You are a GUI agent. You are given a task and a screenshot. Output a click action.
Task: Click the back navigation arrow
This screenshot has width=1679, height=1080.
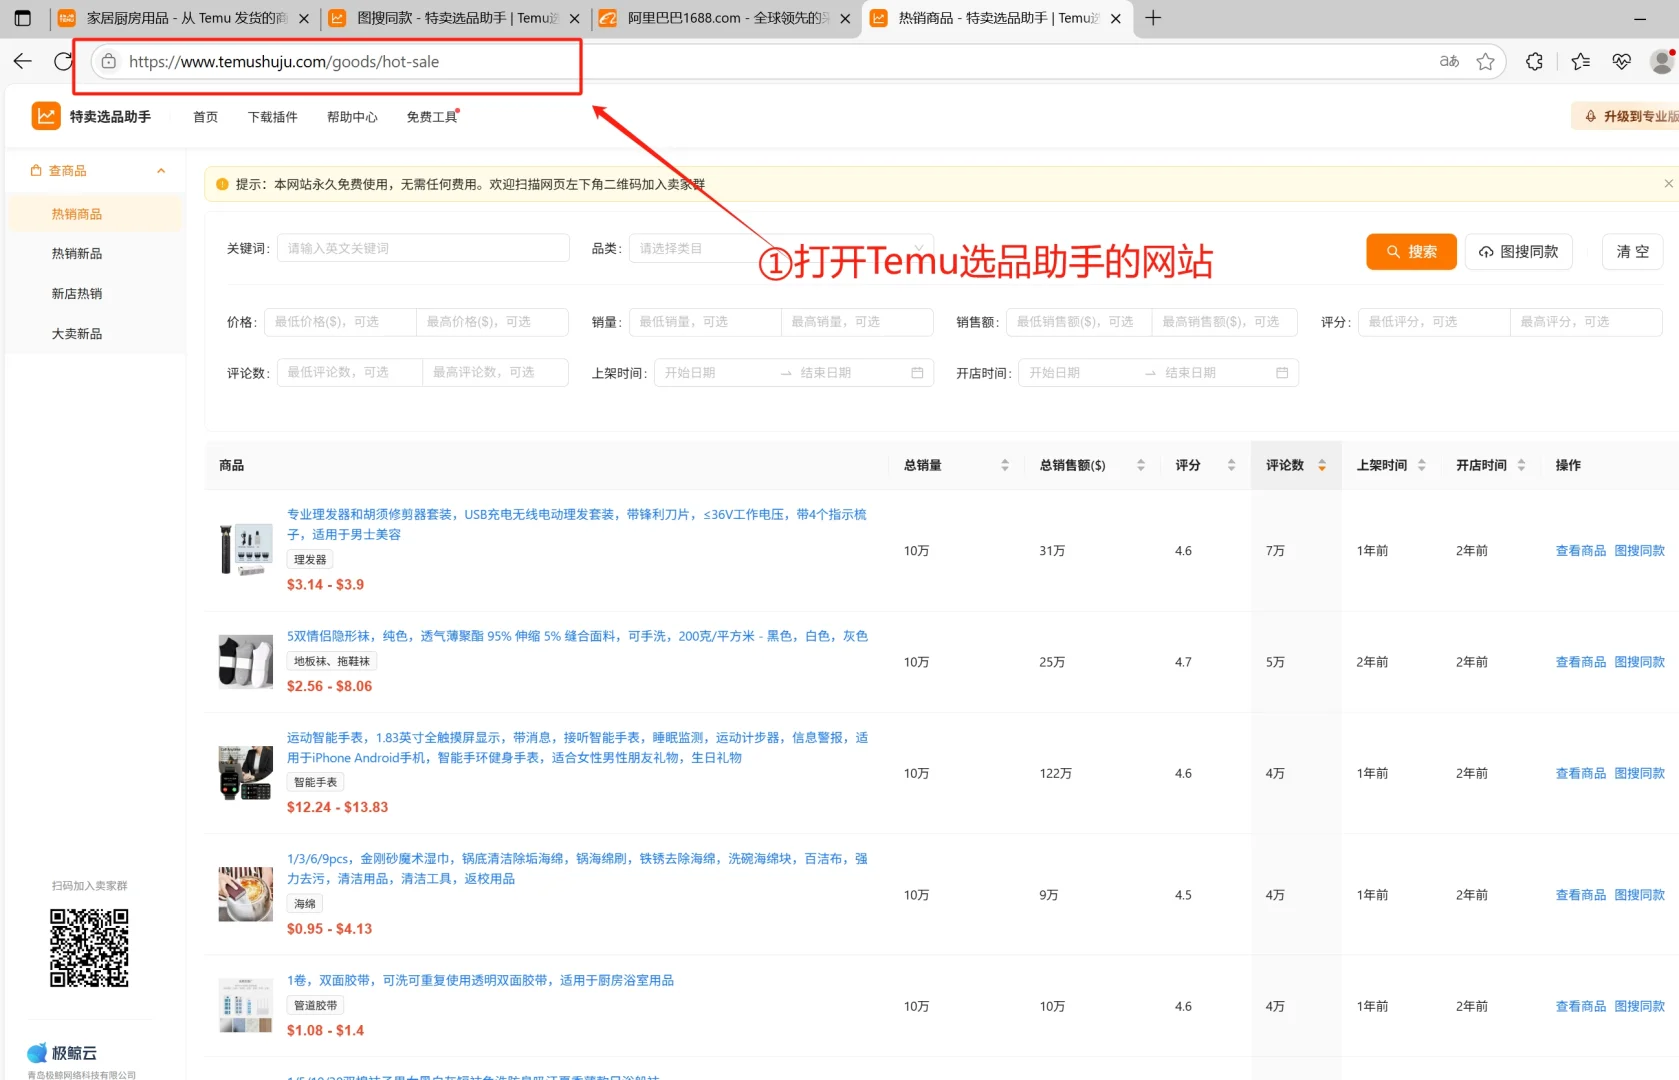(22, 61)
